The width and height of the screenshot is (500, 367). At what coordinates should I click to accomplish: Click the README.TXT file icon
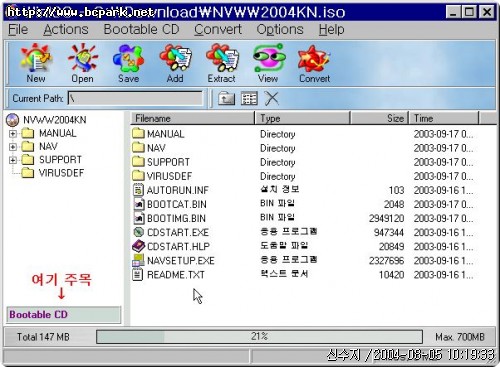(138, 275)
